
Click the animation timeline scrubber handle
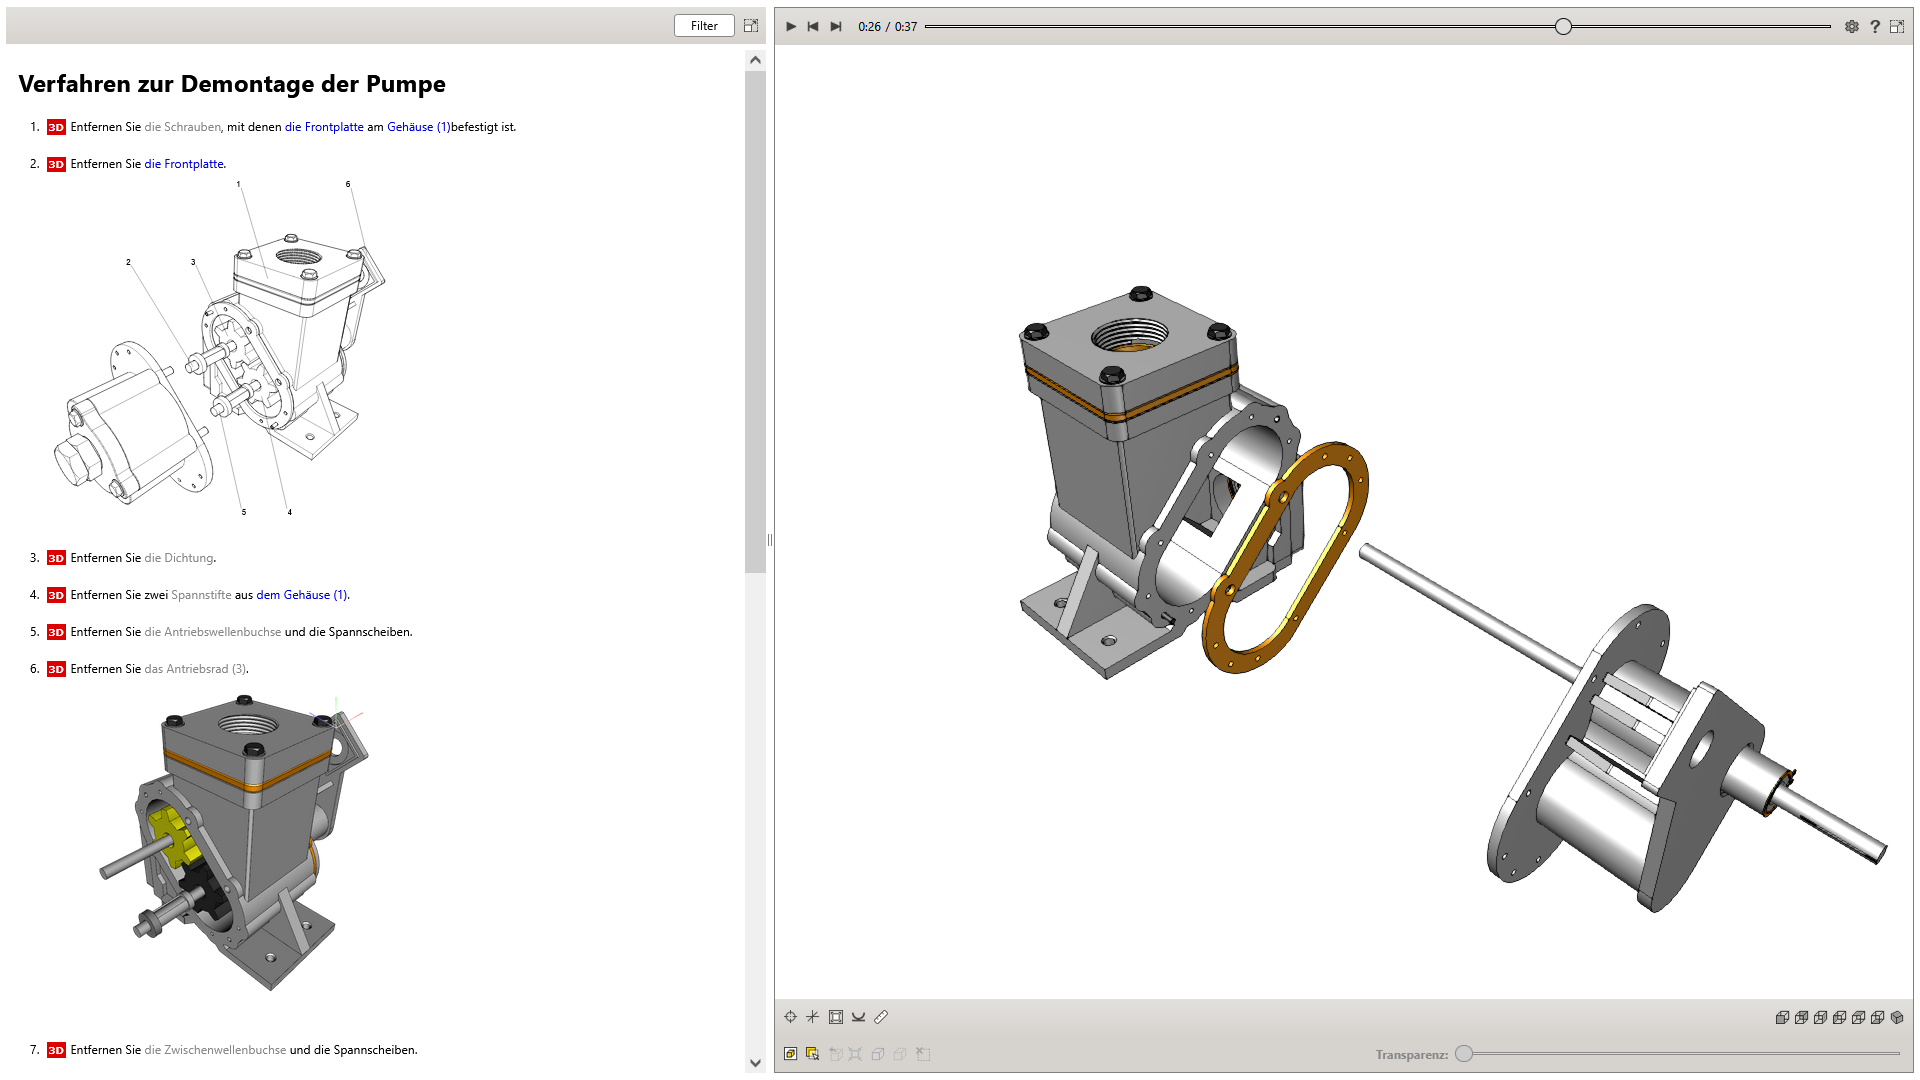1563,27
